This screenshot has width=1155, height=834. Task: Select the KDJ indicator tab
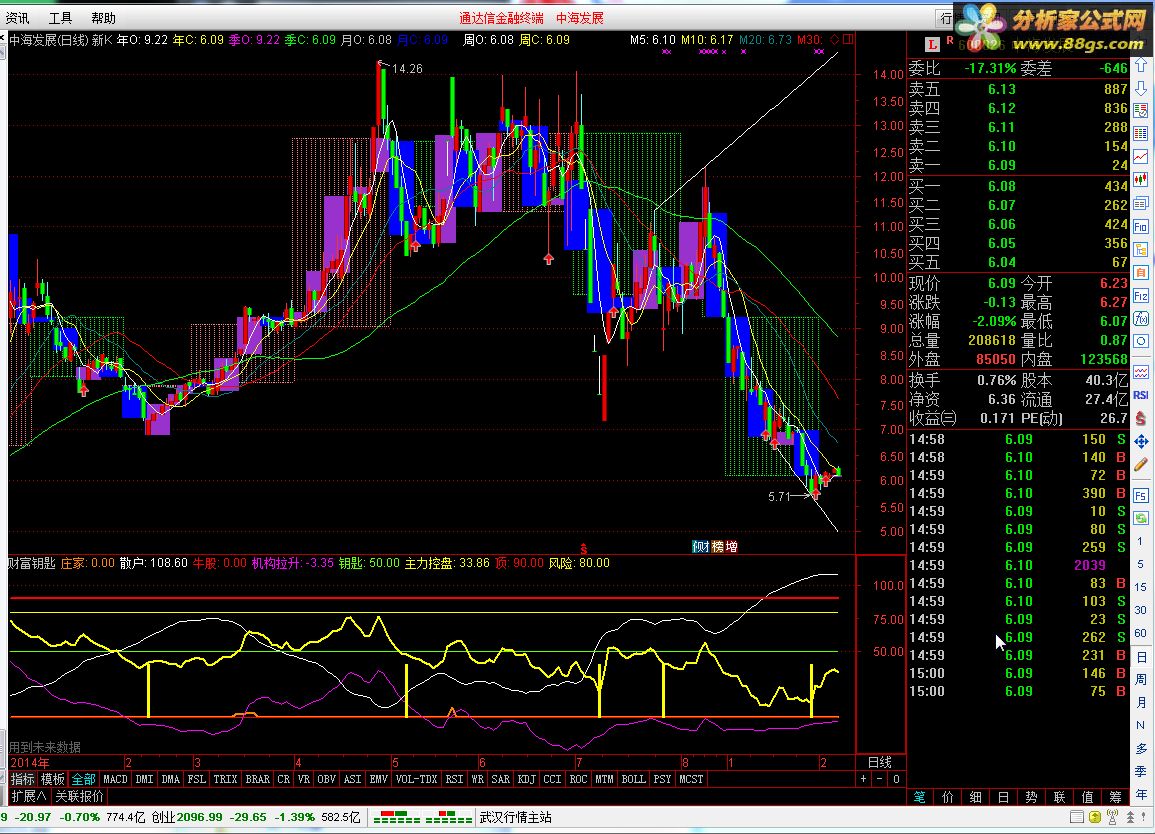coord(527,779)
